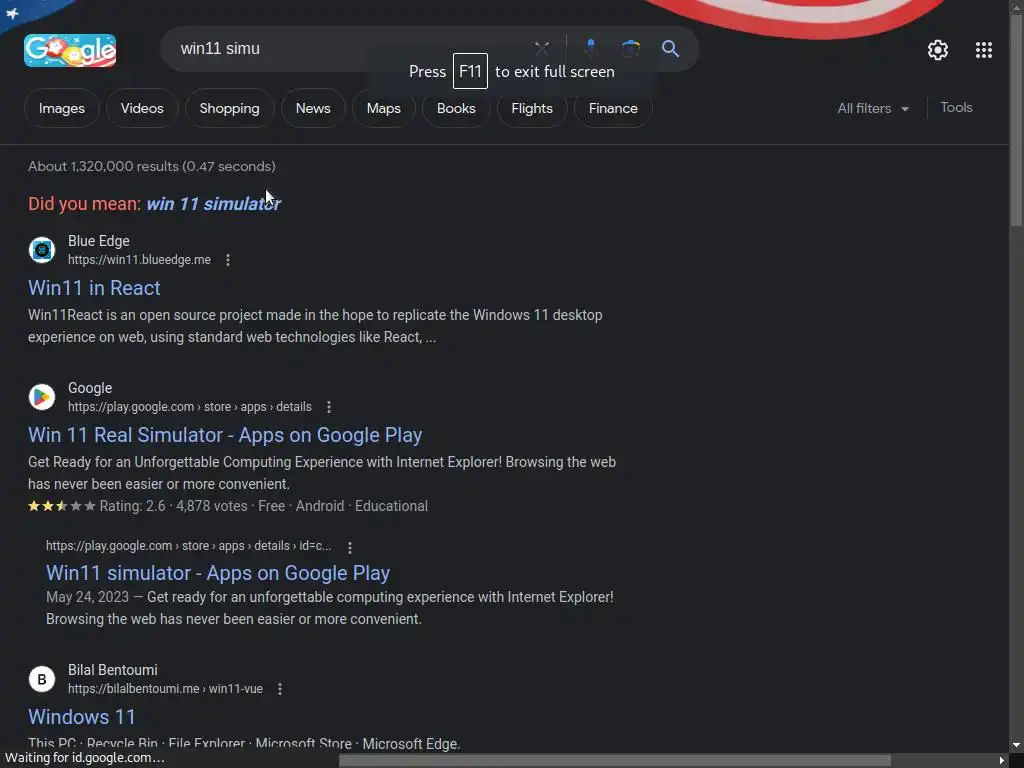The width and height of the screenshot is (1024, 768).
Task: Switch to News results
Action: point(313,108)
